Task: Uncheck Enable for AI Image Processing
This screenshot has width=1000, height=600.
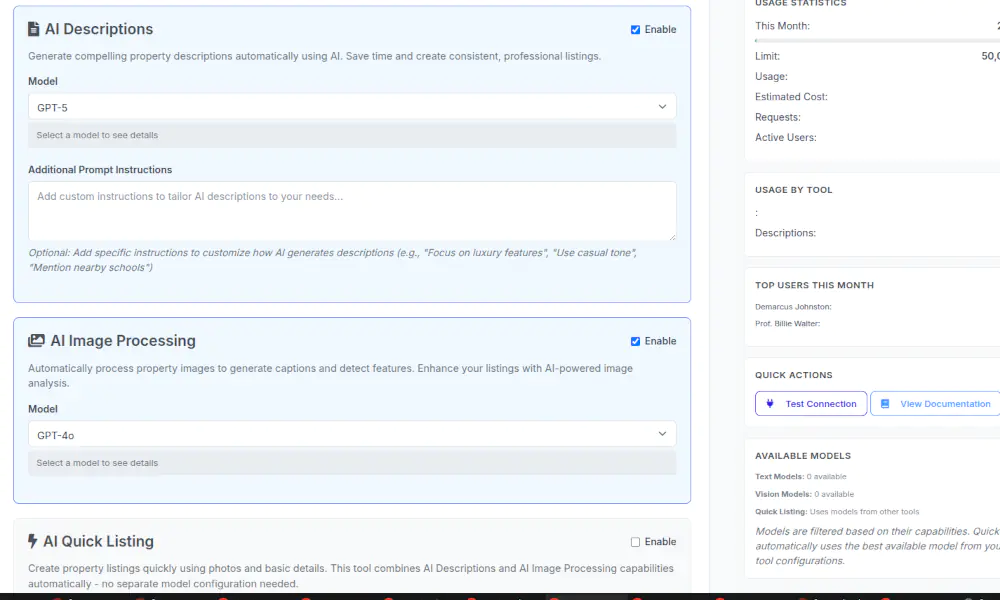Action: (636, 341)
